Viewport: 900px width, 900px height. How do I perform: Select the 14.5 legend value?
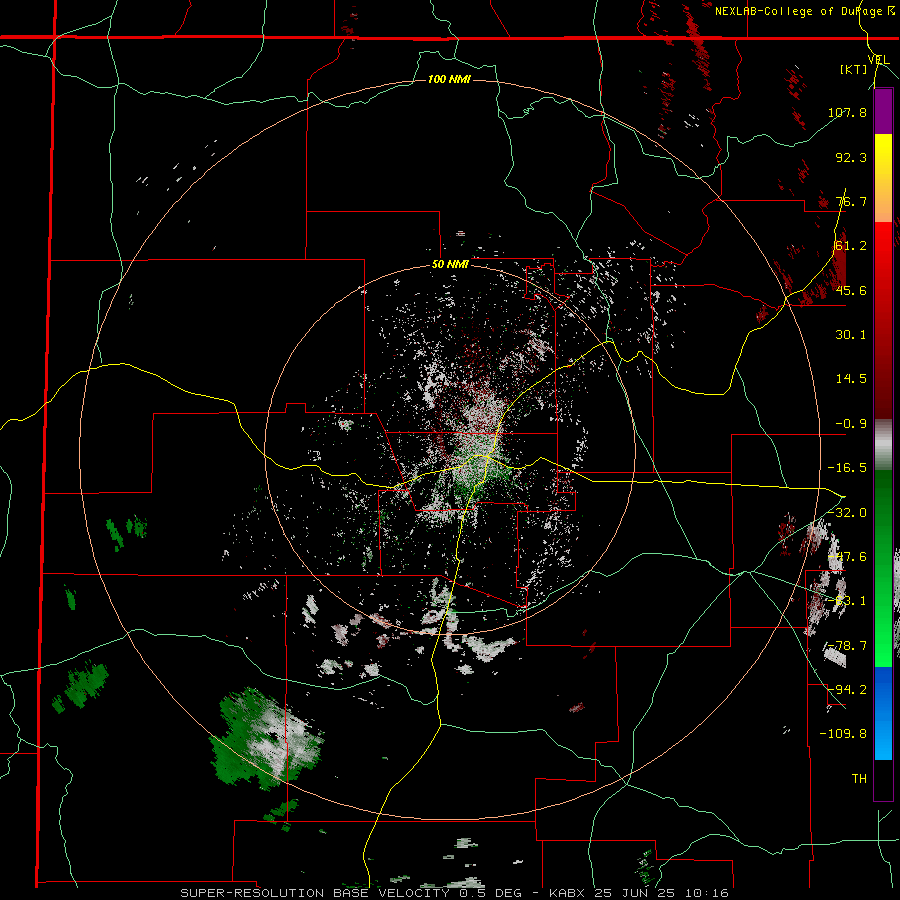point(851,379)
